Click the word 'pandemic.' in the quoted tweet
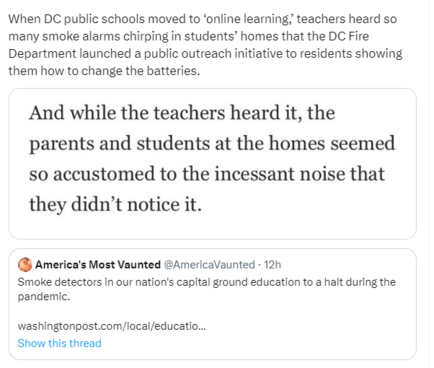 (44, 296)
